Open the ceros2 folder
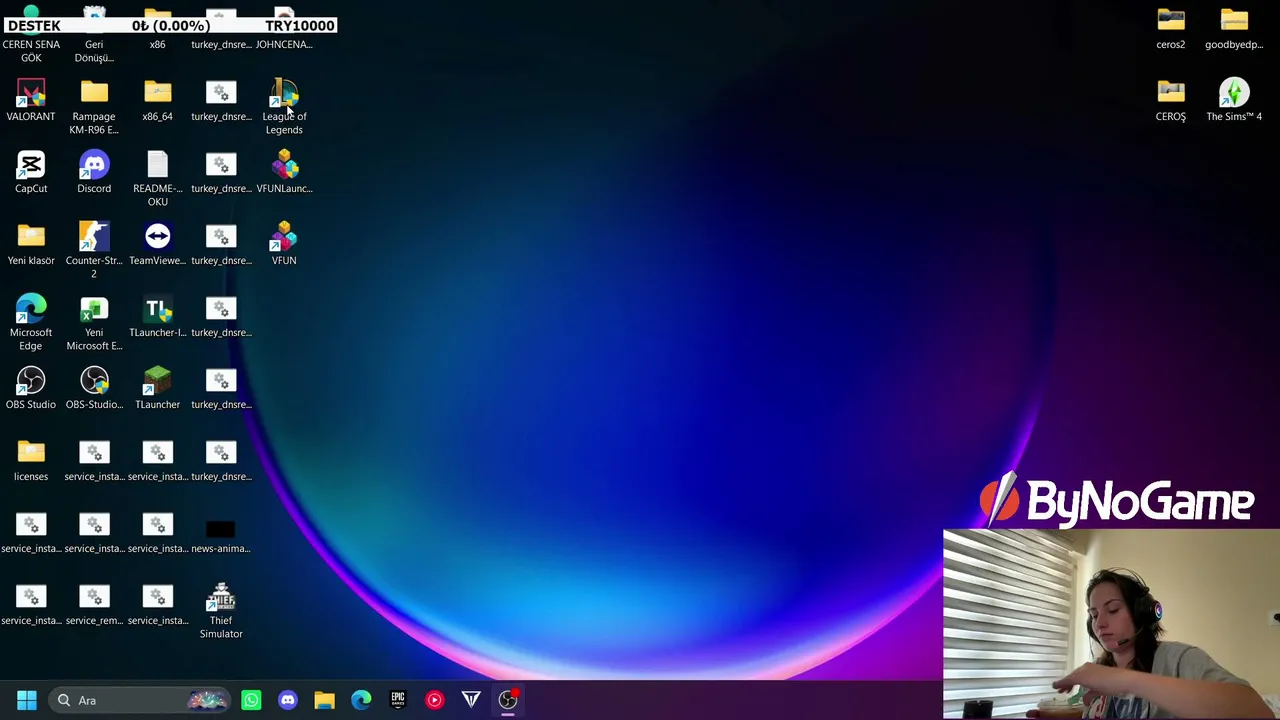 [x=1171, y=29]
